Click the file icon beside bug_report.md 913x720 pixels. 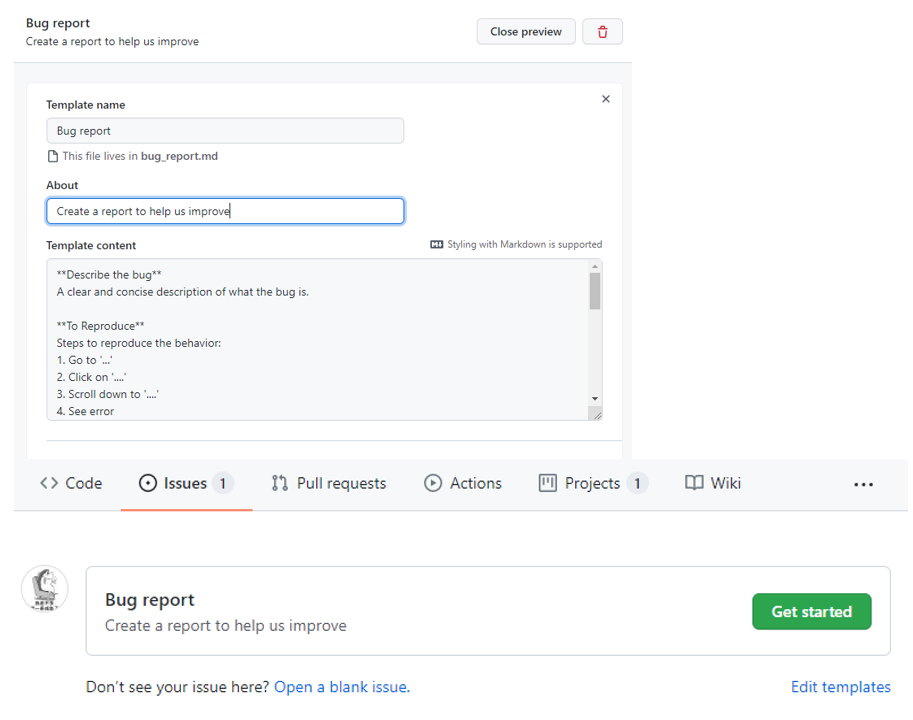[53, 156]
